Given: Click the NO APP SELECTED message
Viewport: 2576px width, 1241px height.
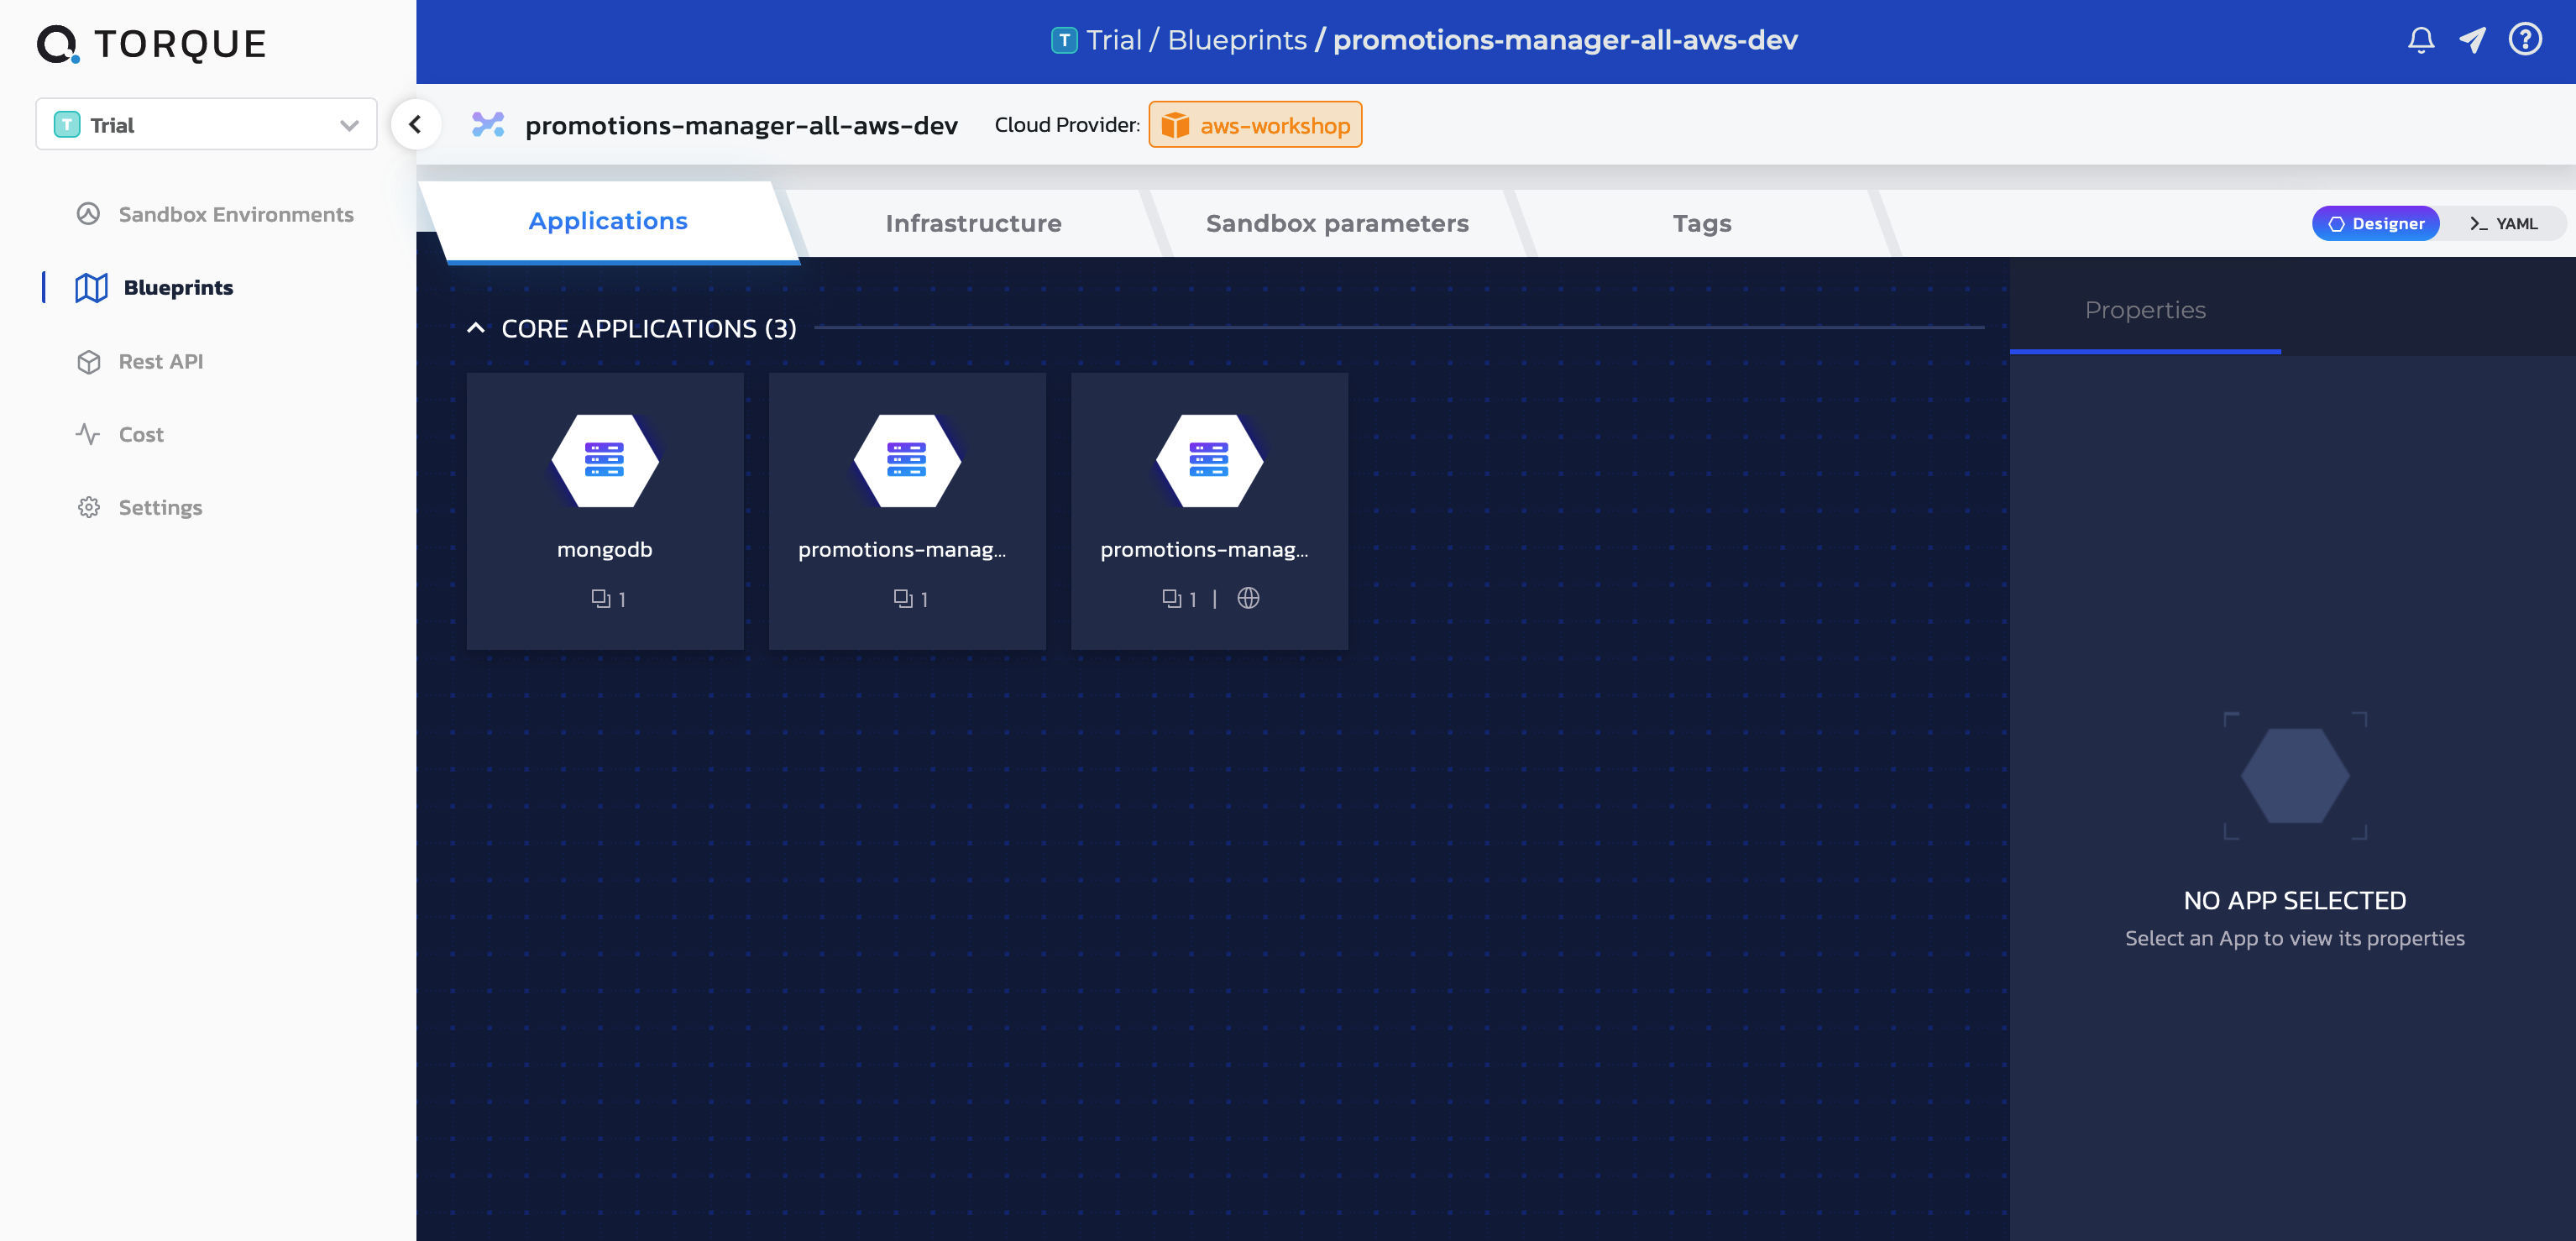Looking at the screenshot, I should [2295, 901].
